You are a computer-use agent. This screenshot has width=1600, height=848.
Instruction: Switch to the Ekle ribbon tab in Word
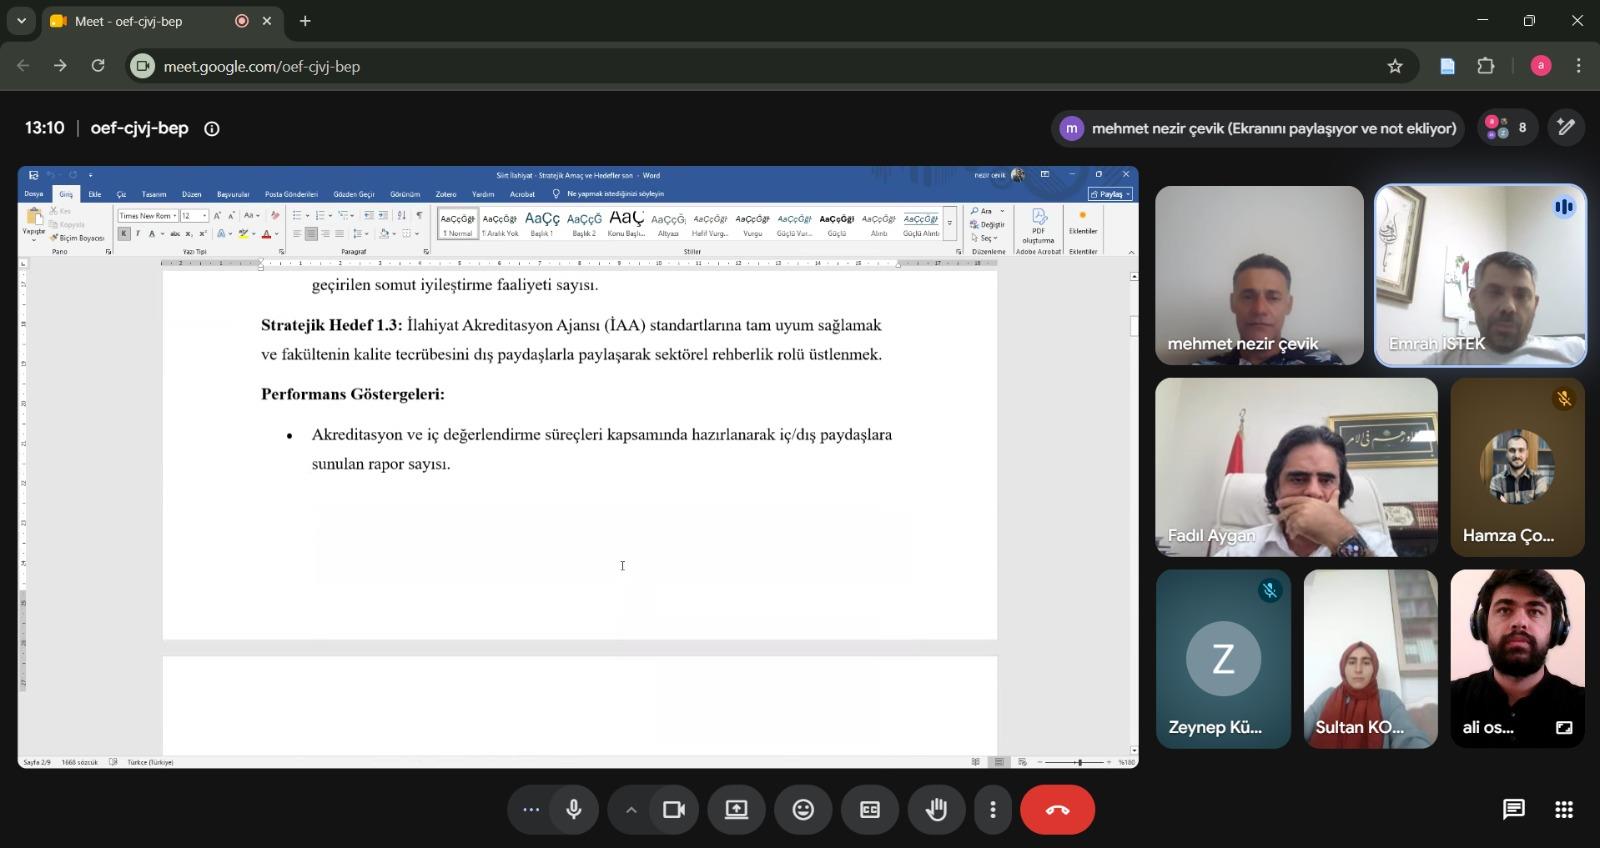tap(95, 194)
